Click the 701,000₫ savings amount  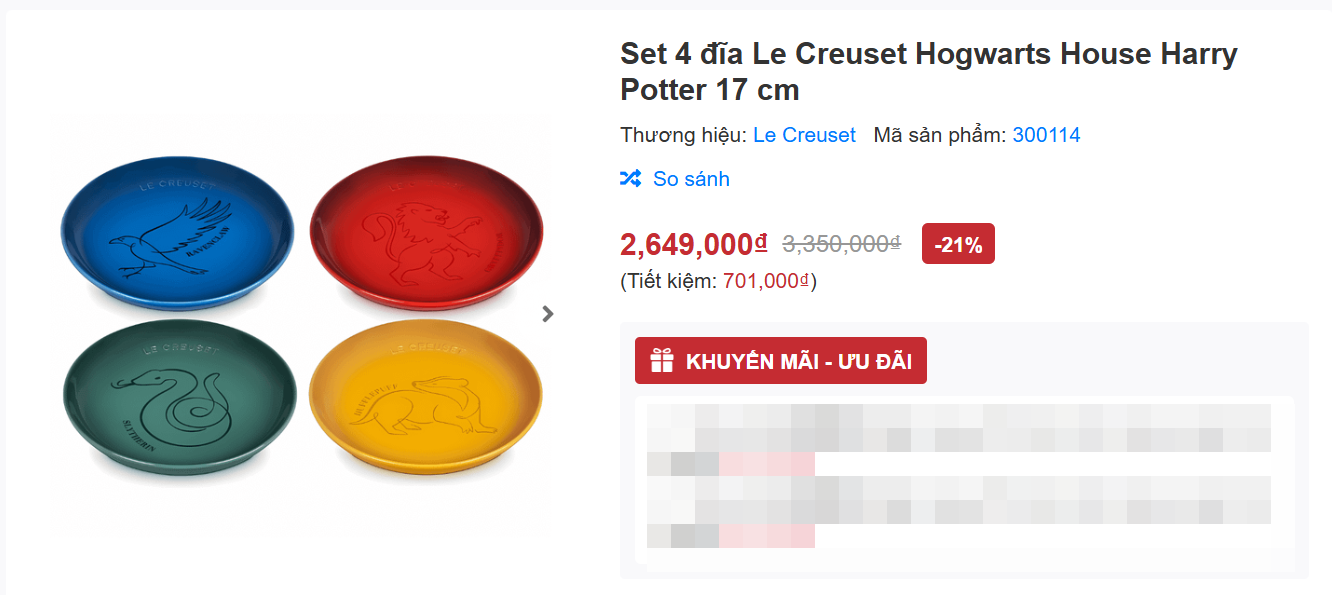point(765,282)
